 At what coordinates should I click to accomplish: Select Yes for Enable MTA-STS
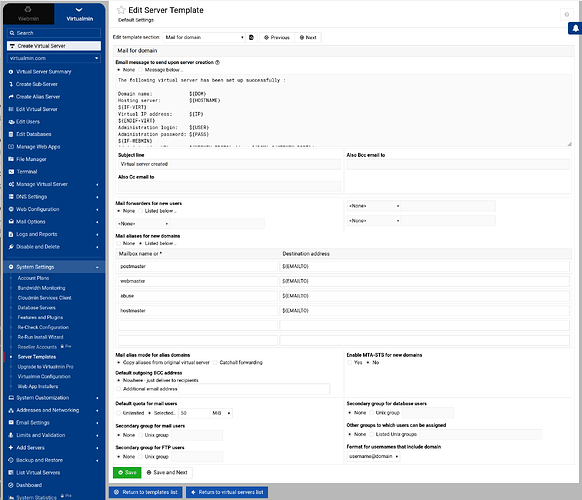tap(350, 362)
